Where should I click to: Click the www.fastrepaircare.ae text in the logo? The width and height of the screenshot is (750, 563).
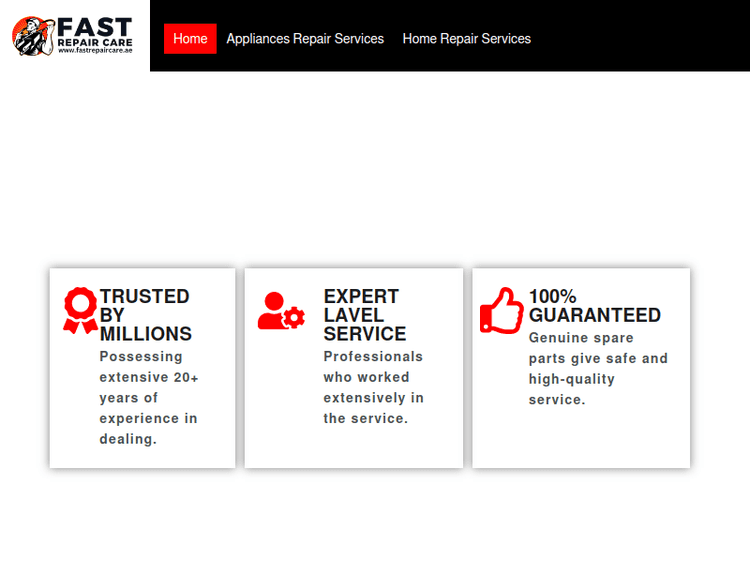tap(94, 51)
